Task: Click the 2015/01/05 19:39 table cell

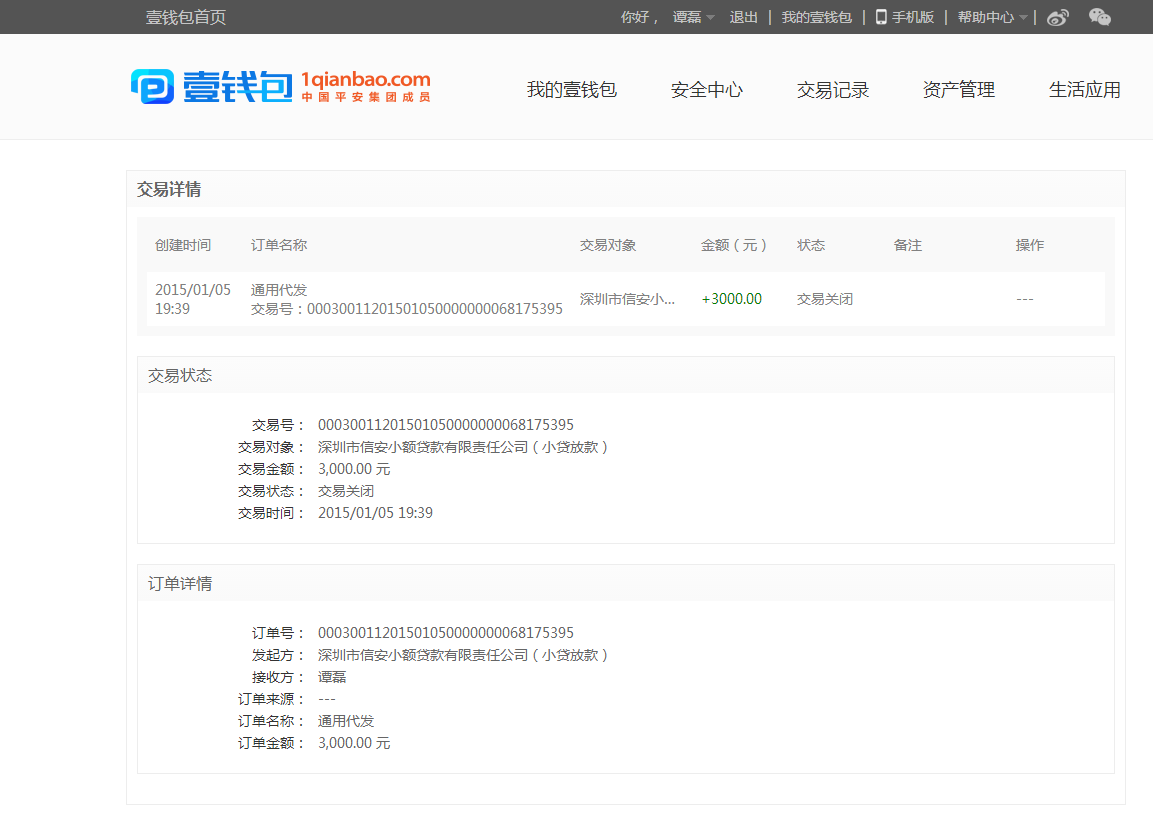Action: [193, 299]
